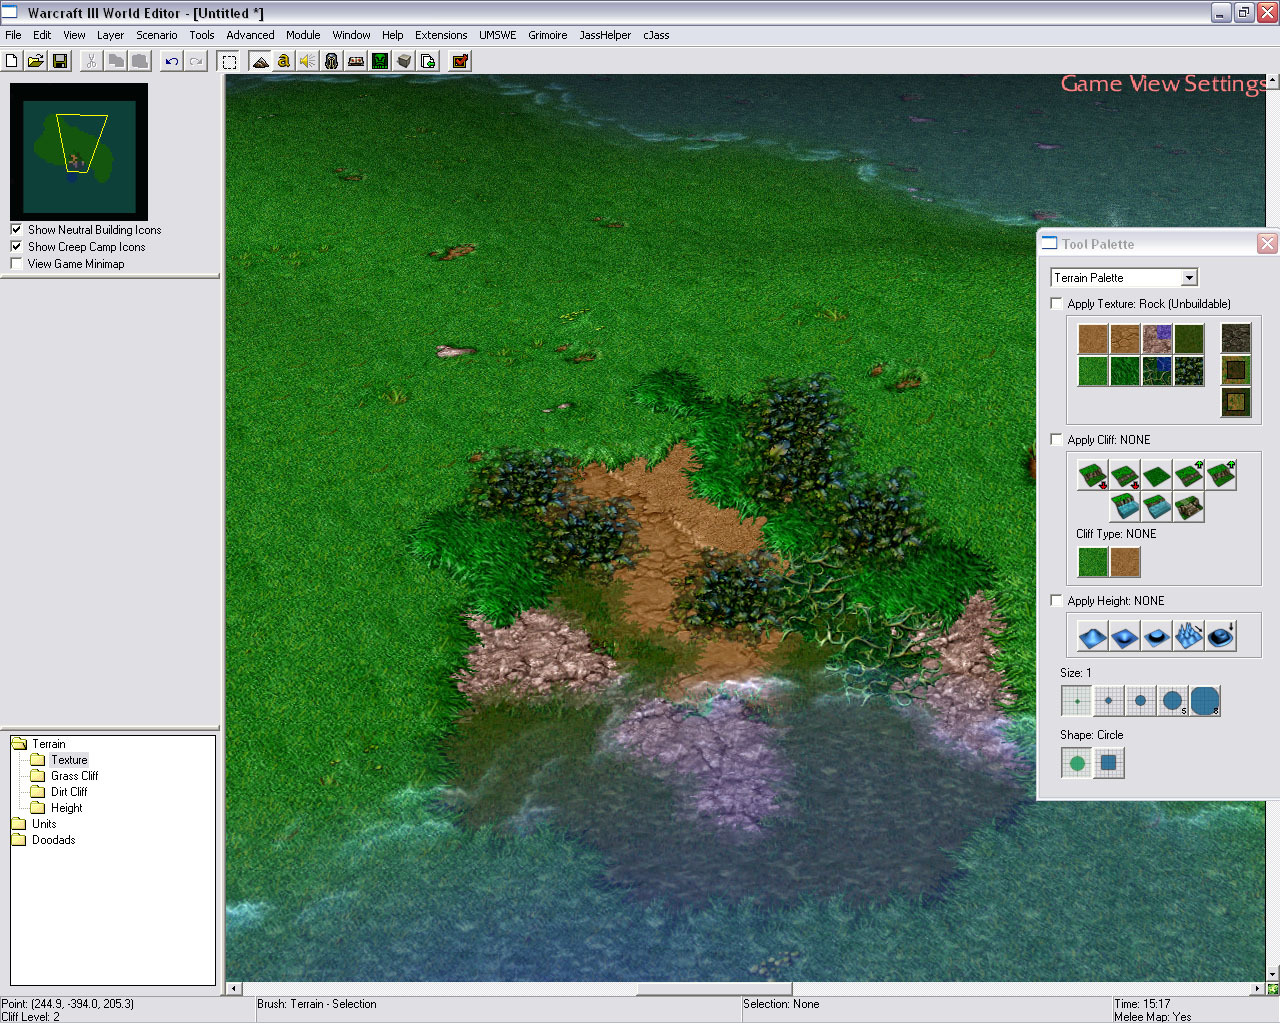1280x1024 pixels.
Task: Create a new map with the blank page icon
Action: 12,61
